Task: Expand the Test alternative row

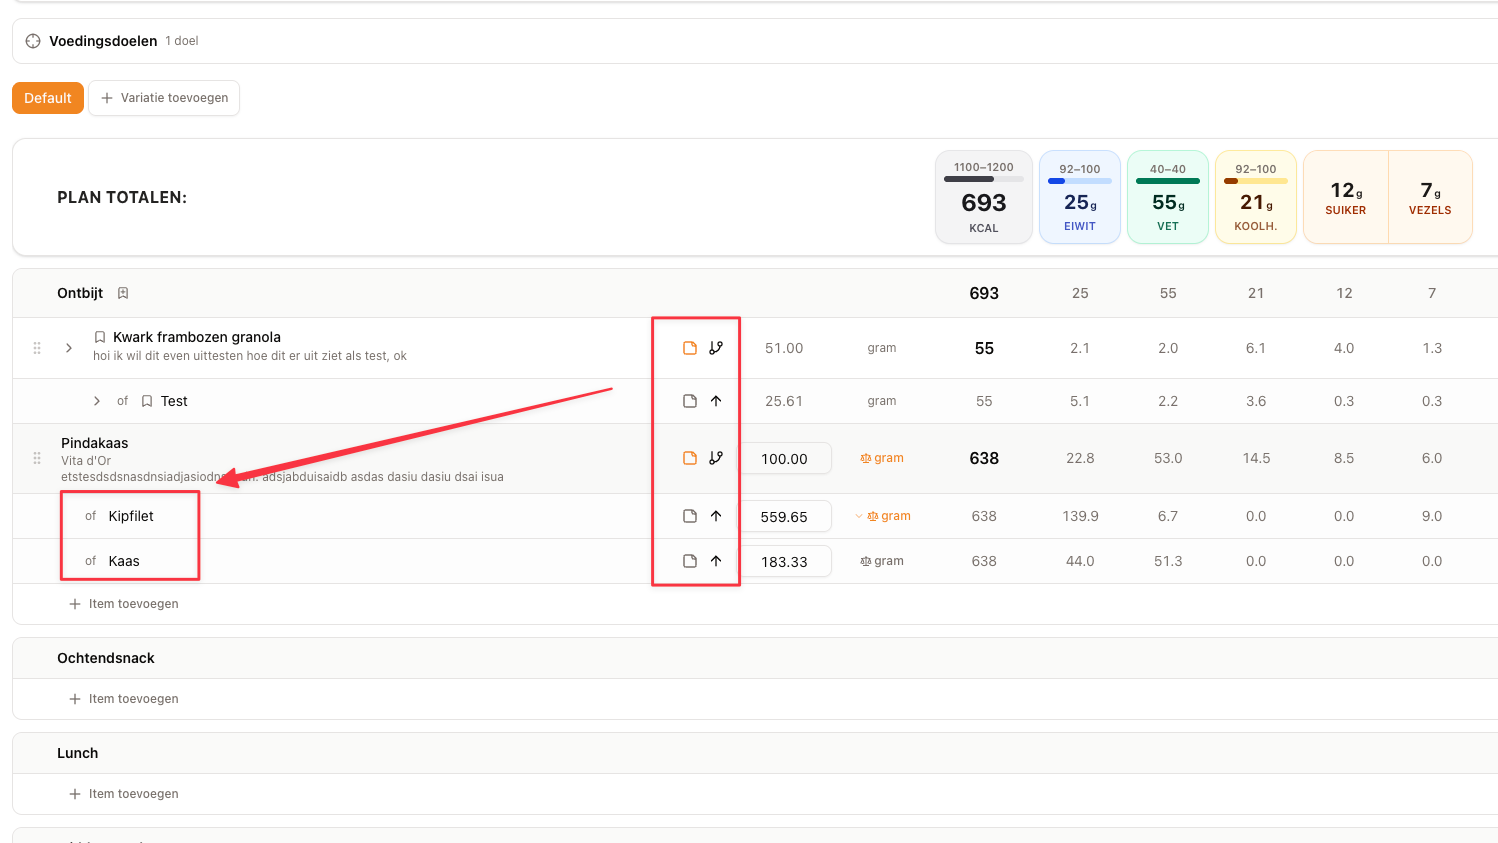Action: point(97,401)
